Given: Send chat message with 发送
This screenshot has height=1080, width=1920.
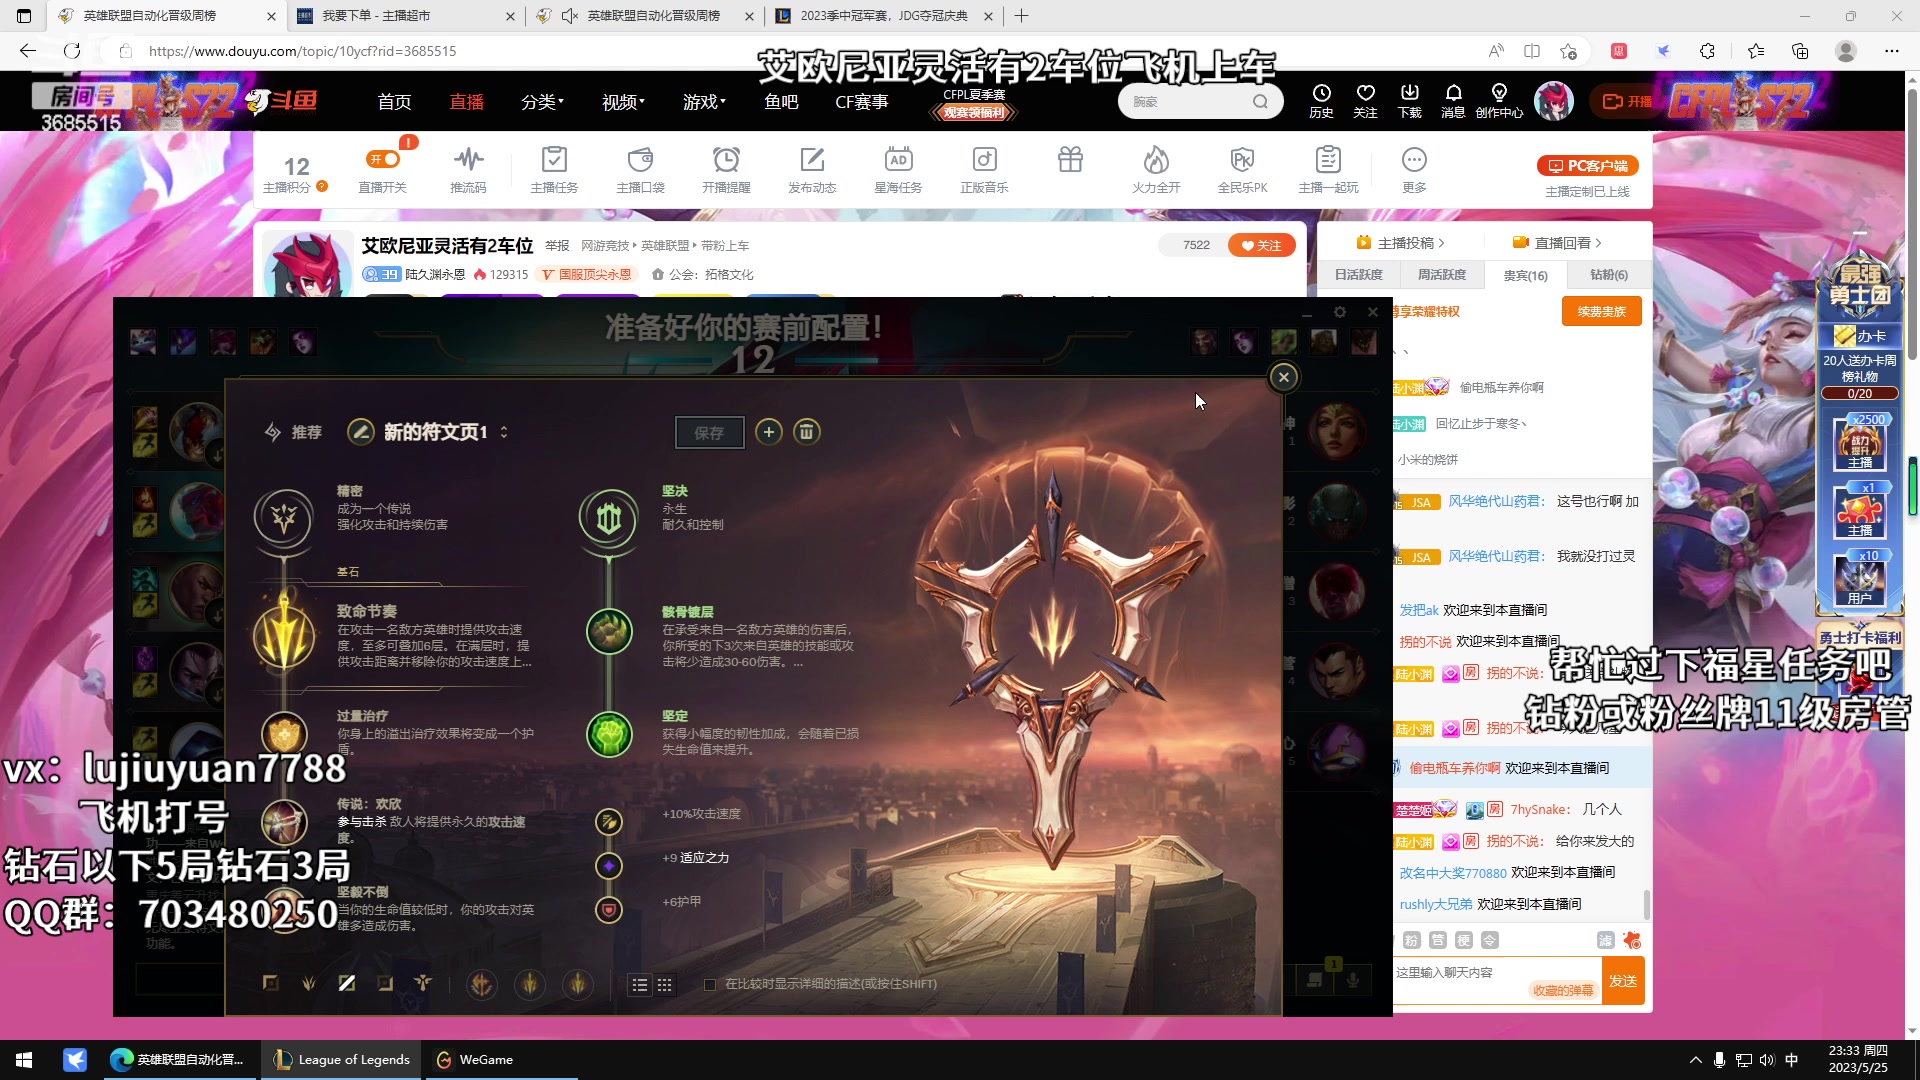Looking at the screenshot, I should pos(1623,981).
